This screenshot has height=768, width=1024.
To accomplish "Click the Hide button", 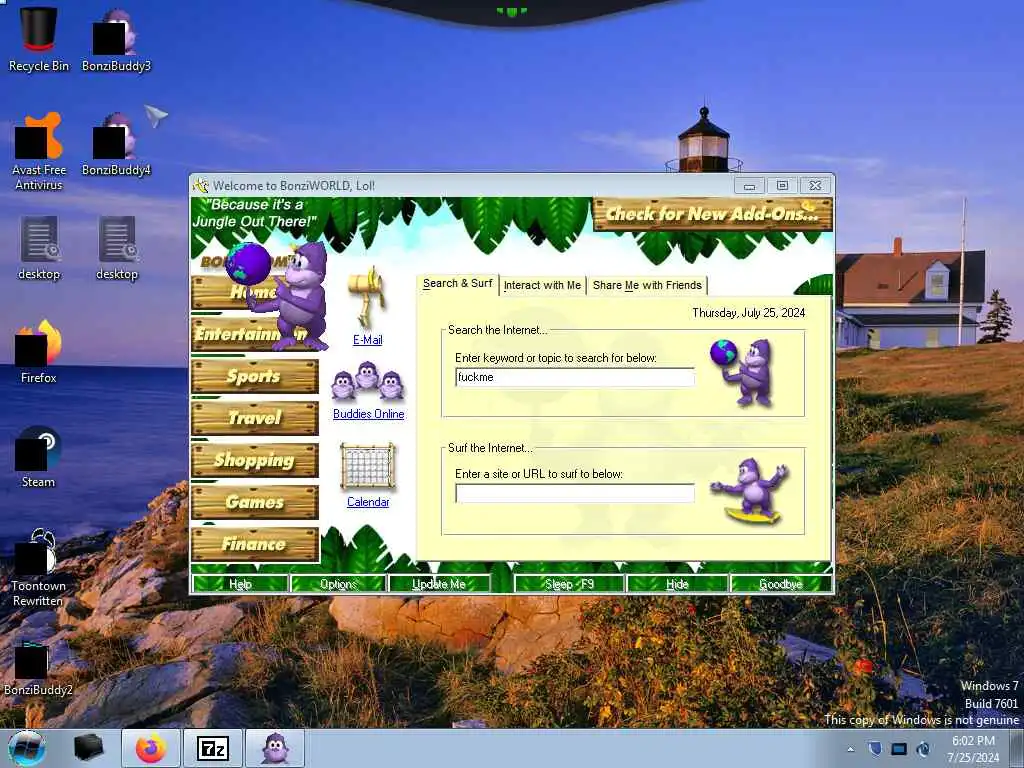I will click(677, 584).
